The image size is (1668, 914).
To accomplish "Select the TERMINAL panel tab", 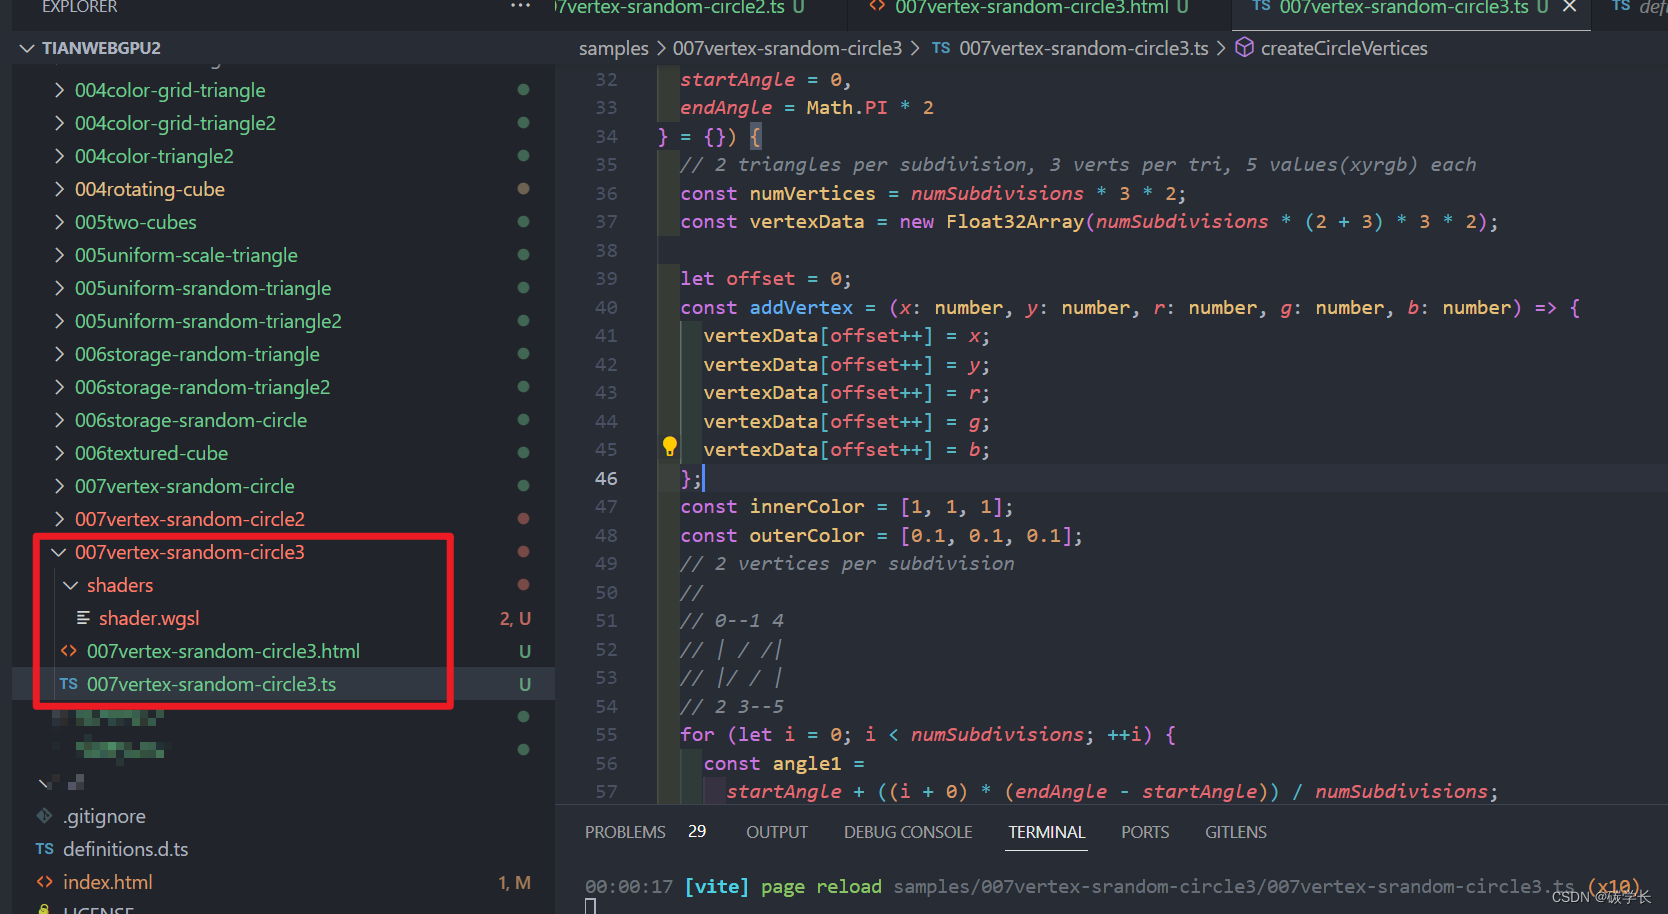I will (x=1047, y=832).
